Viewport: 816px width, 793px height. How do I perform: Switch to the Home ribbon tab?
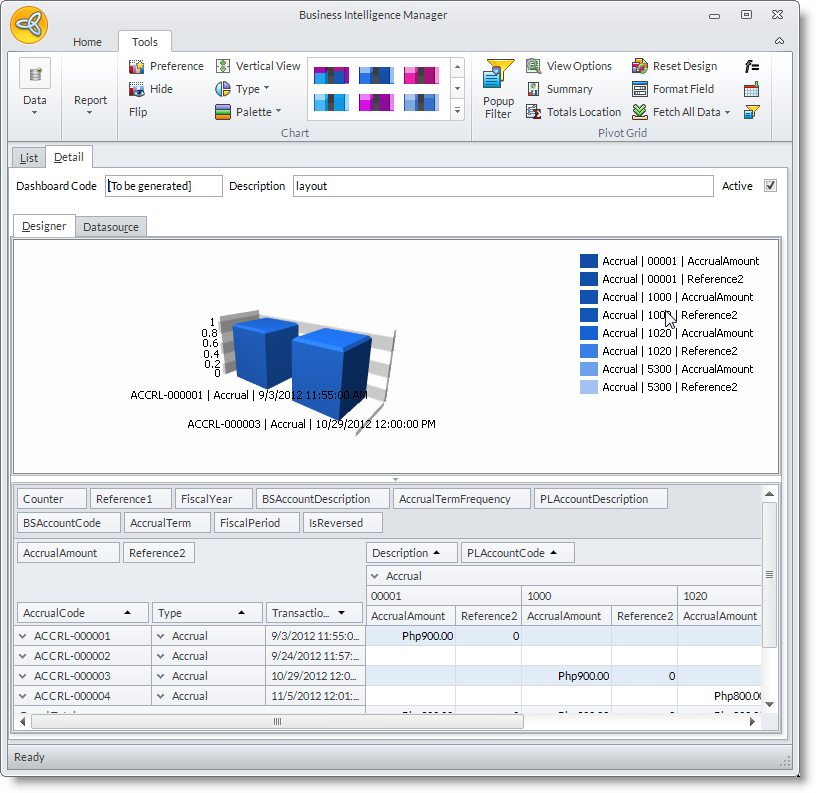[87, 42]
